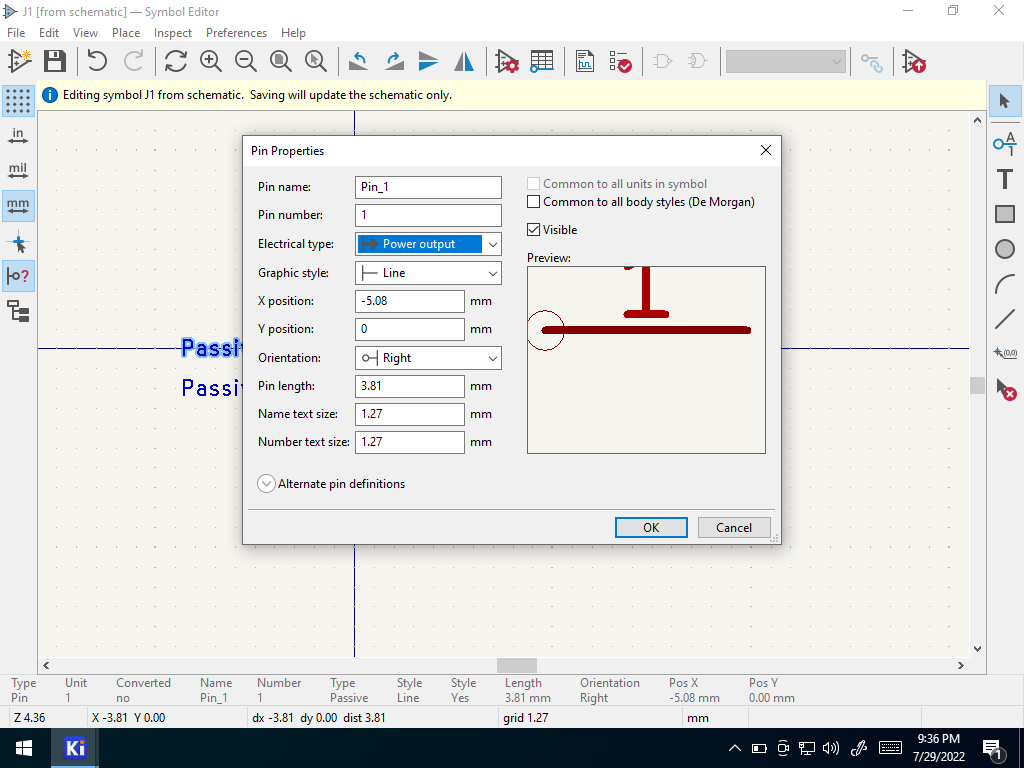Click the Name text size field

coord(409,414)
